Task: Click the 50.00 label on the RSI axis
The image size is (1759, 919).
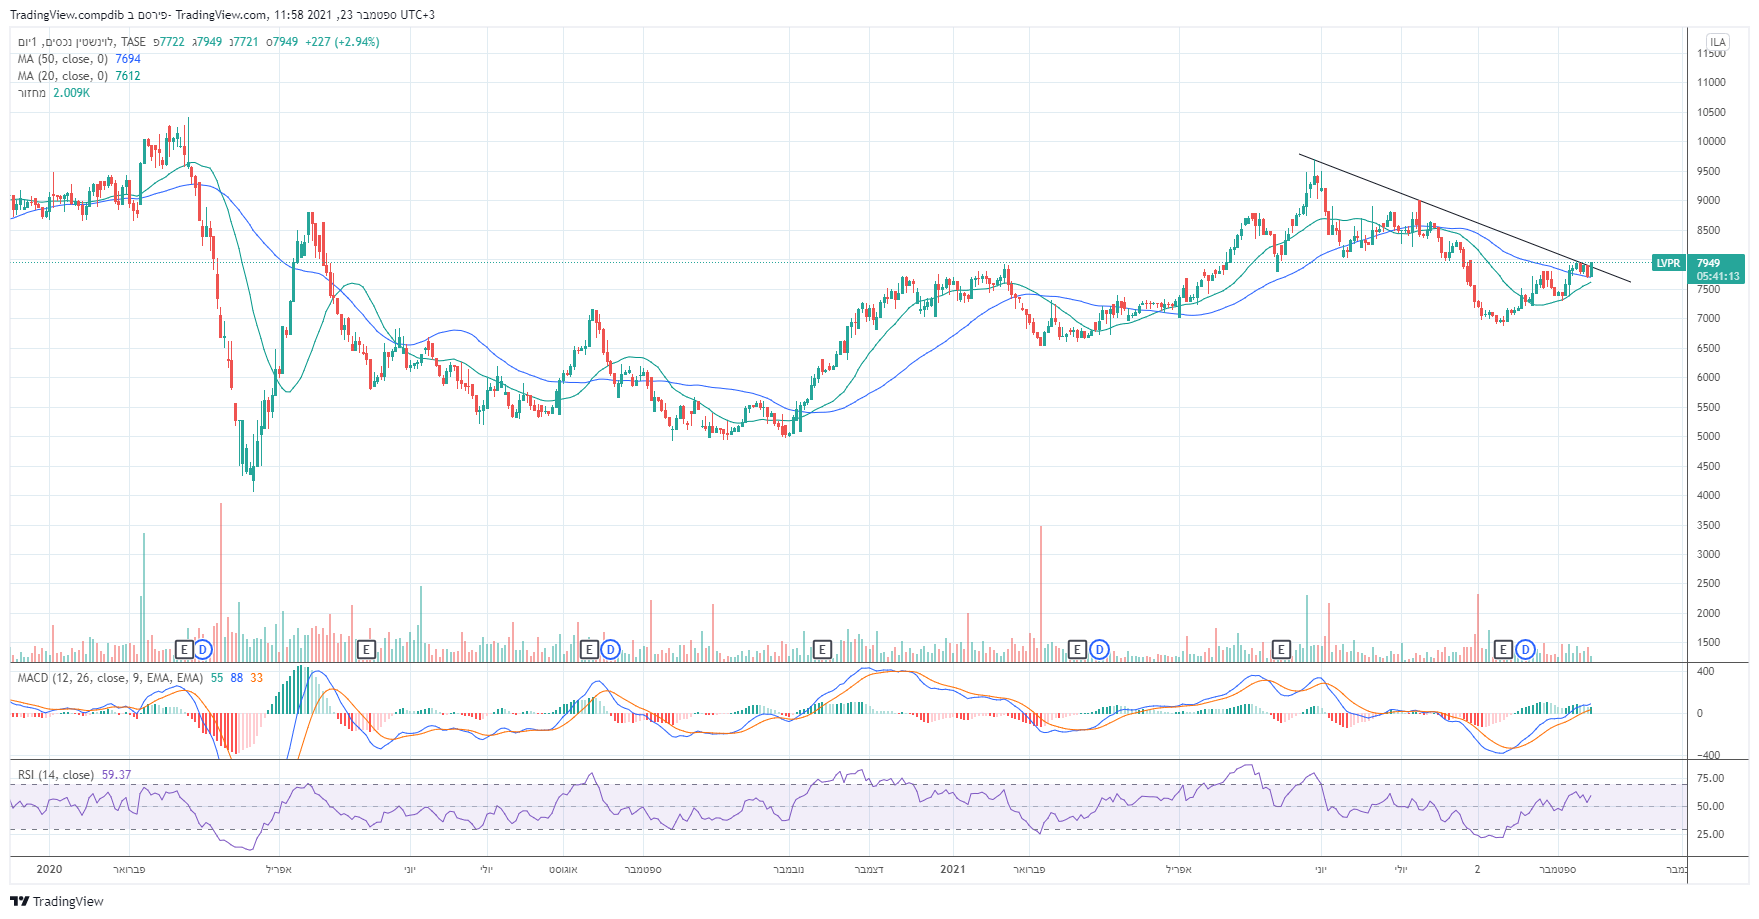Action: [1710, 806]
